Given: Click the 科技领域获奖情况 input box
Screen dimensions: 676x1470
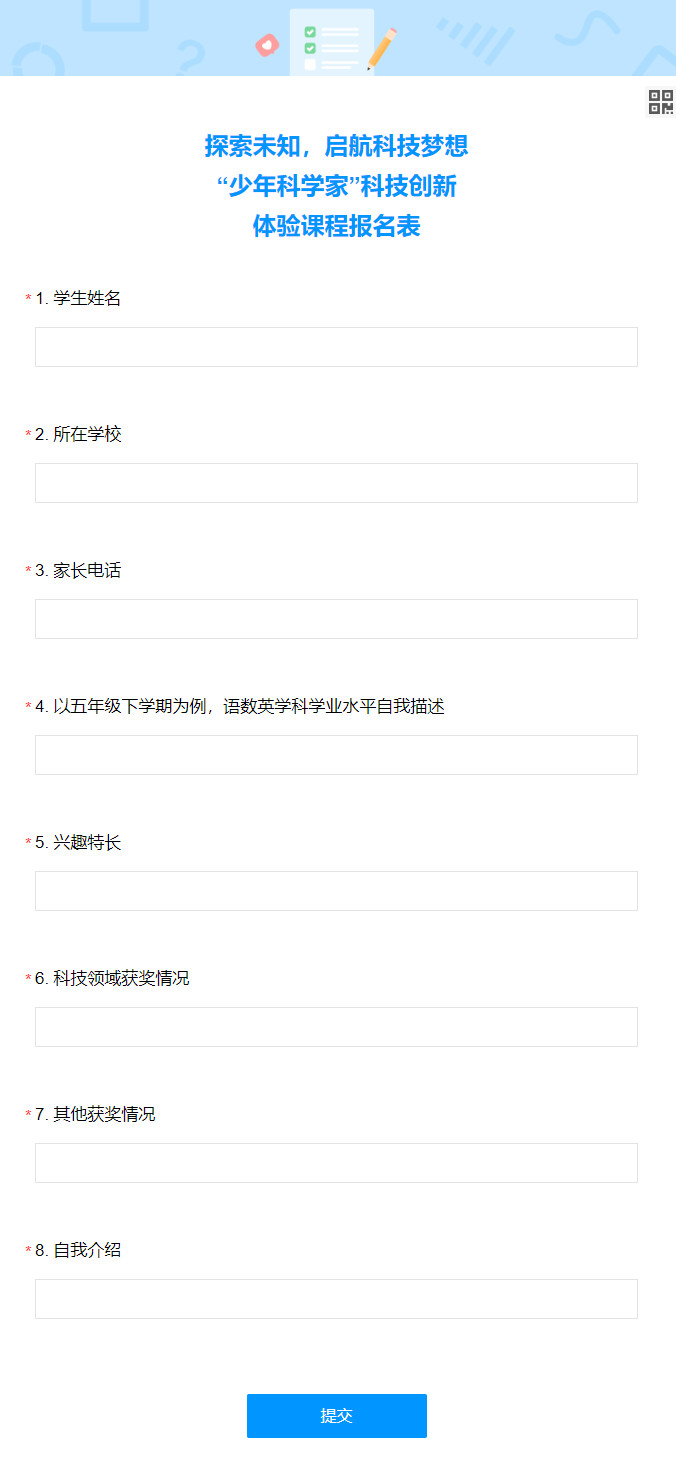Looking at the screenshot, I should pyautogui.click(x=336, y=1027).
